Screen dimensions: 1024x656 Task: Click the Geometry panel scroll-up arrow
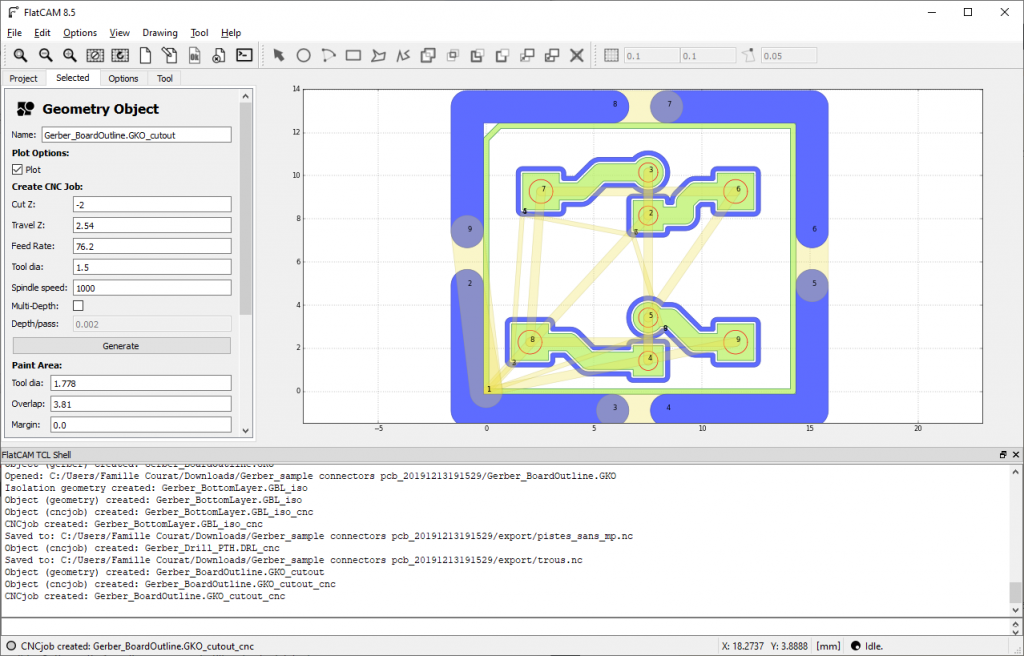[246, 96]
